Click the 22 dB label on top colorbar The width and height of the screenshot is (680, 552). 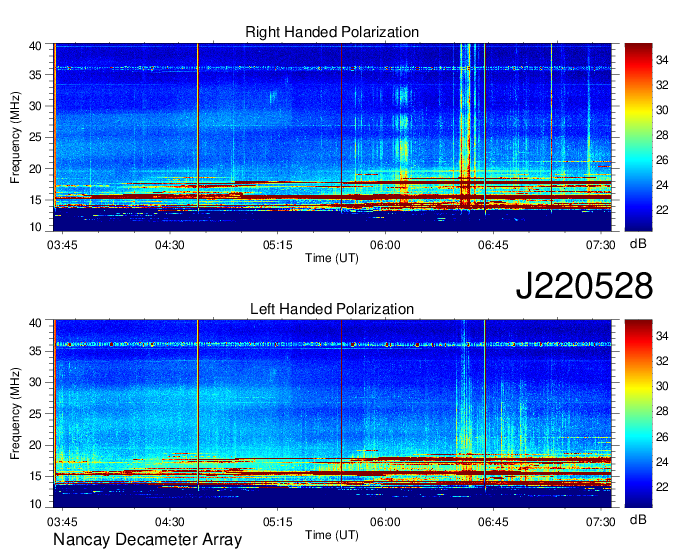(x=662, y=210)
